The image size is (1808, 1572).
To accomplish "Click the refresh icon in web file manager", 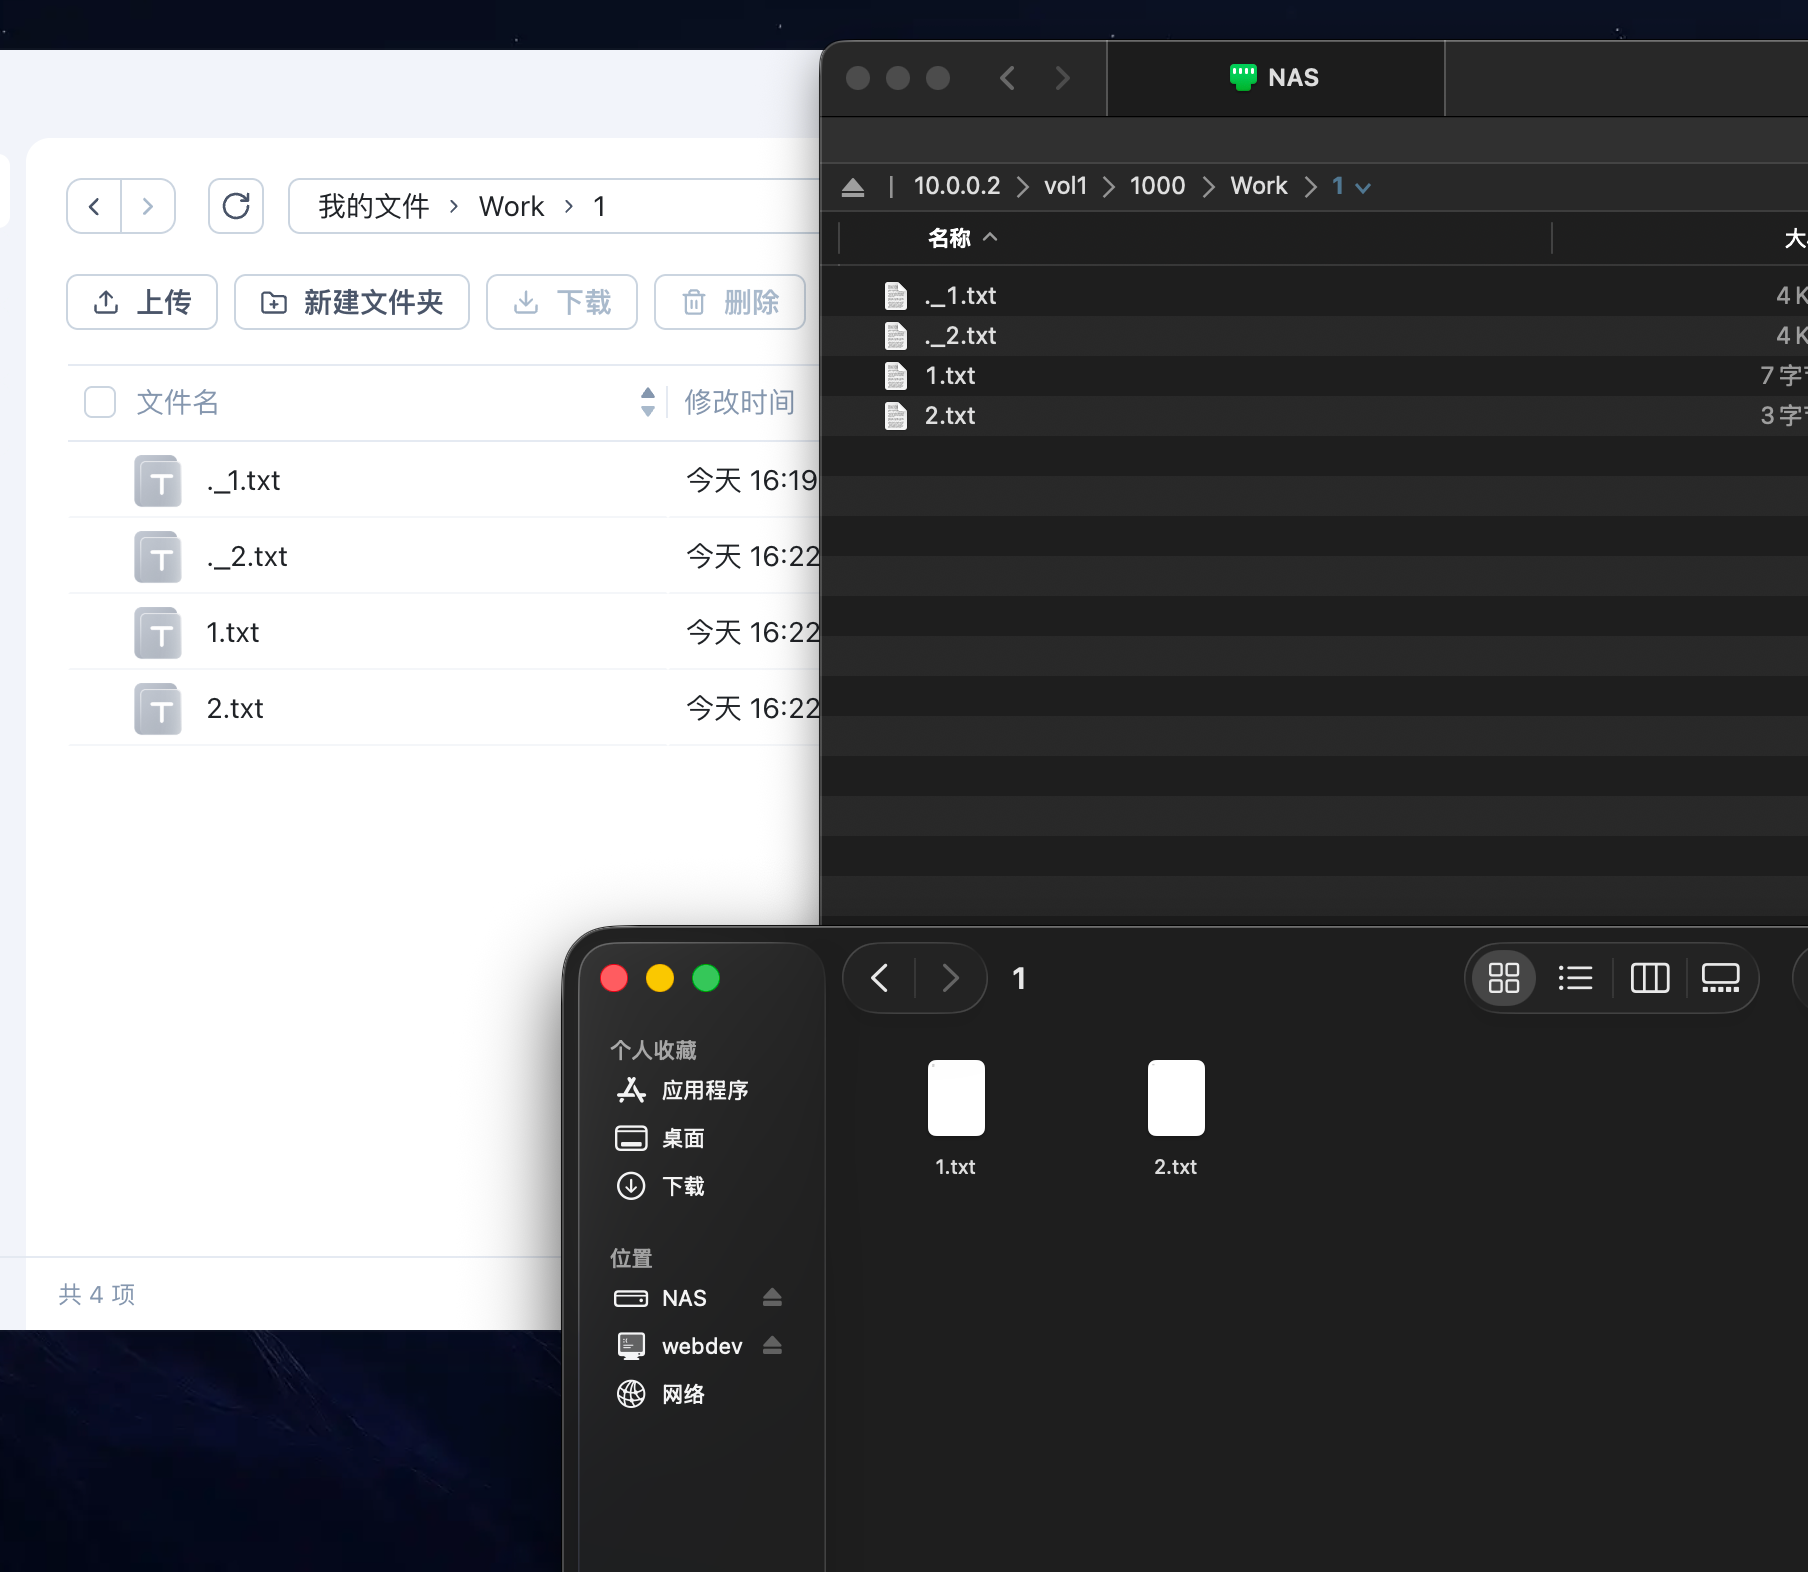I will click(x=236, y=206).
